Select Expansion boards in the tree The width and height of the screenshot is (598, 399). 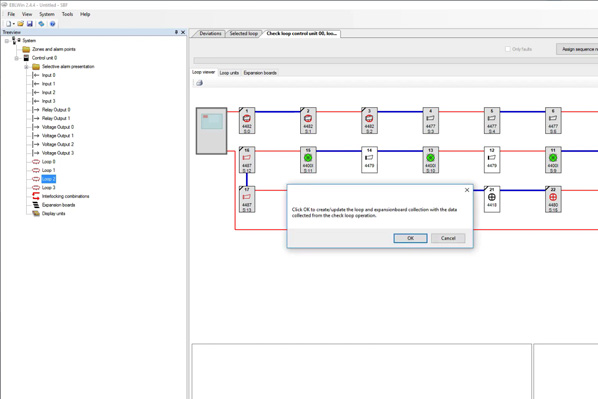58,205
